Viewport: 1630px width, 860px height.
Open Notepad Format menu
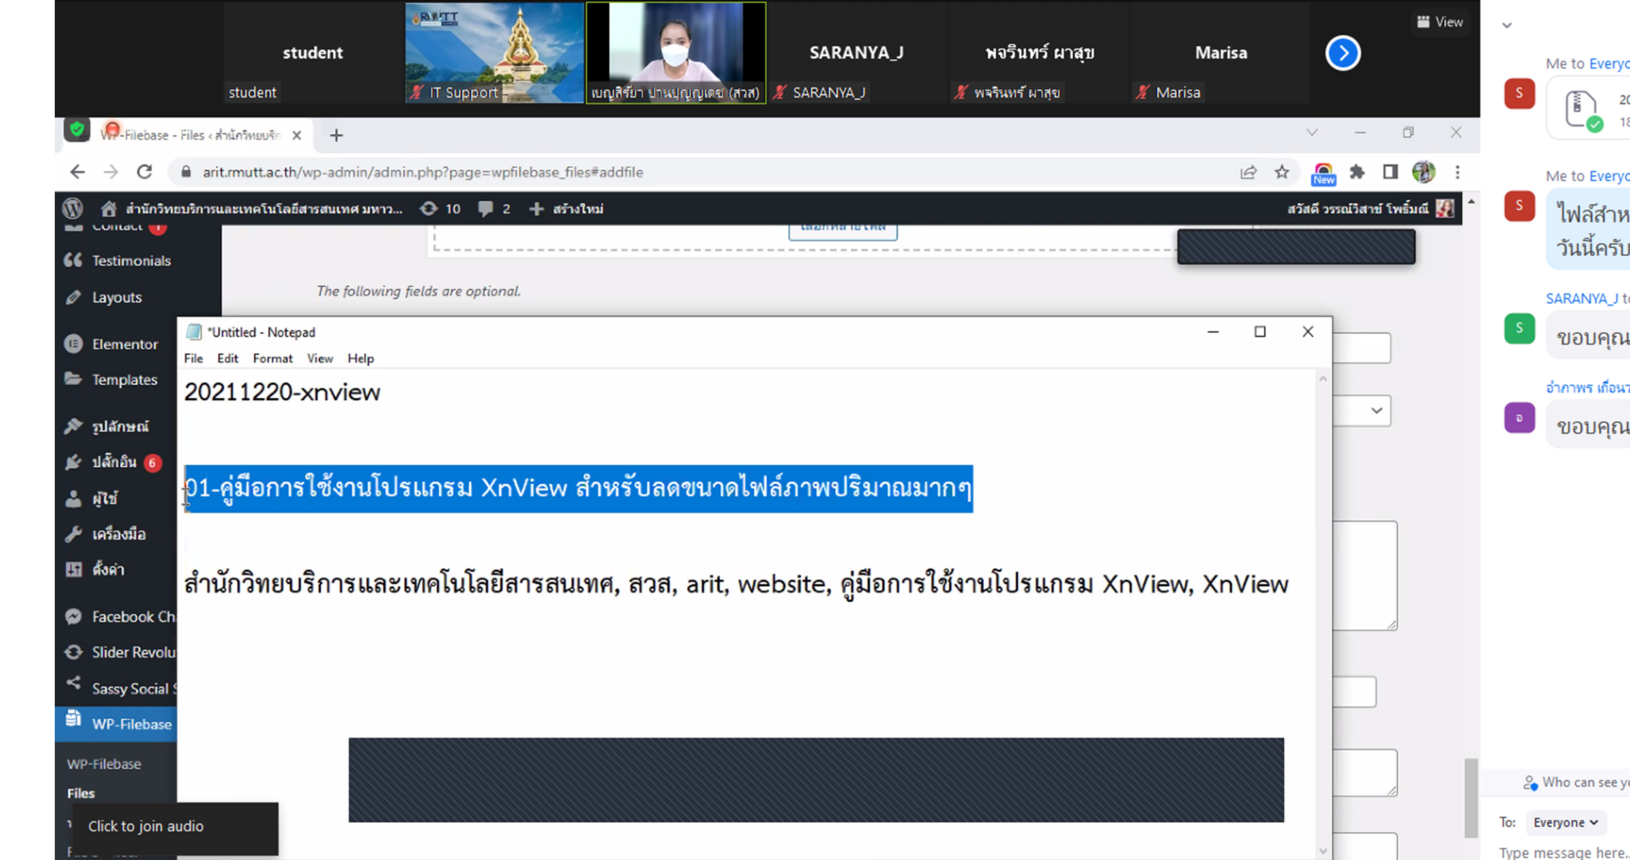coord(272,358)
